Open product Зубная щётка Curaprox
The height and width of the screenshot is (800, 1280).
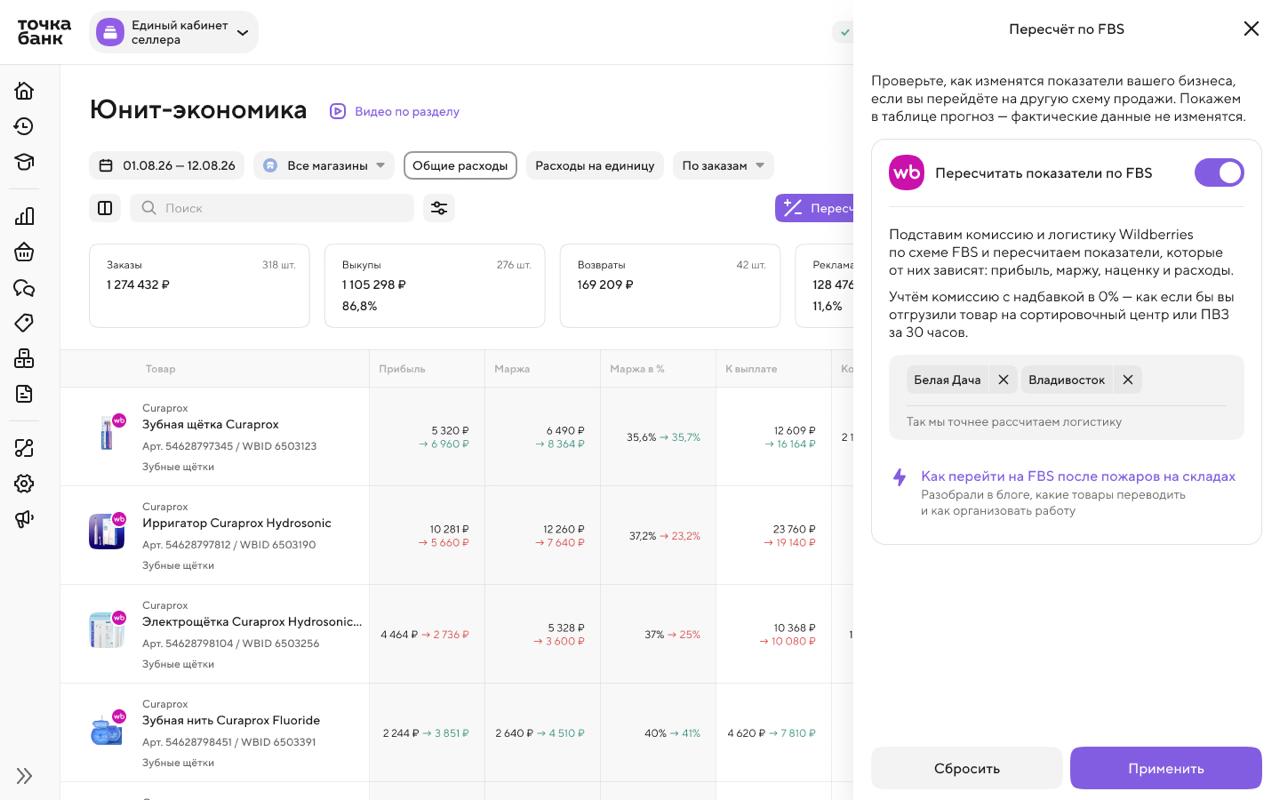(210, 424)
